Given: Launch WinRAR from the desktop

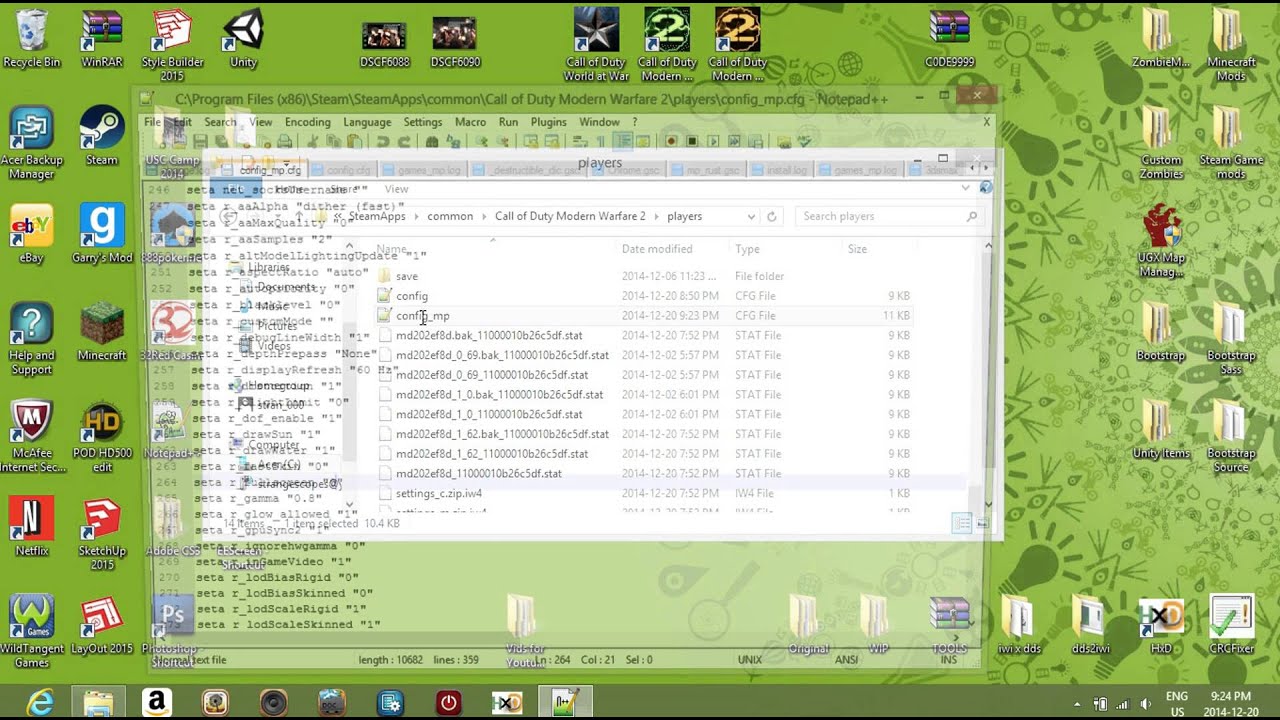Looking at the screenshot, I should click(102, 38).
